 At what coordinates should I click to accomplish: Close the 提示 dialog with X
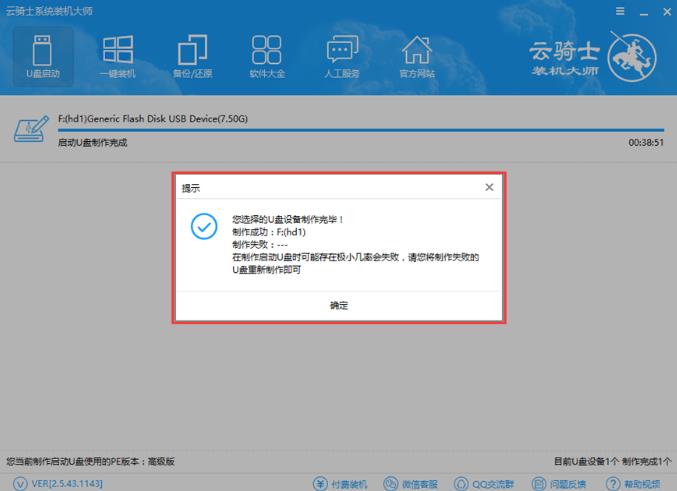tap(489, 187)
